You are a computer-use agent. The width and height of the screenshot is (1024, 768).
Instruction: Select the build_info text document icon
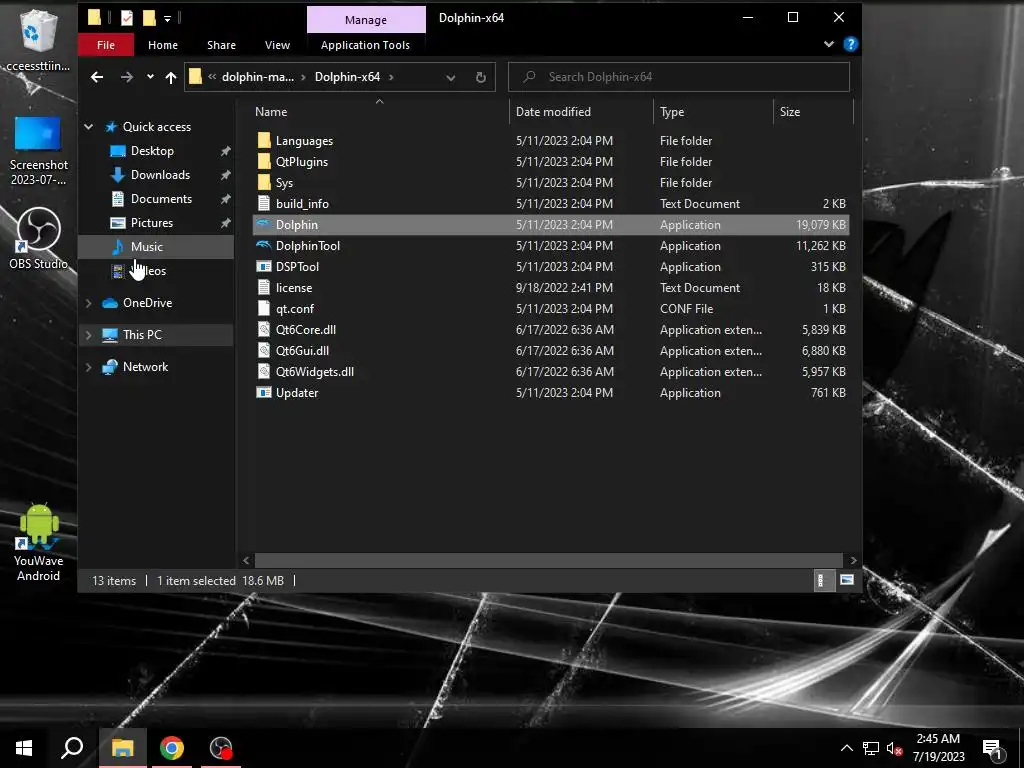pos(263,203)
